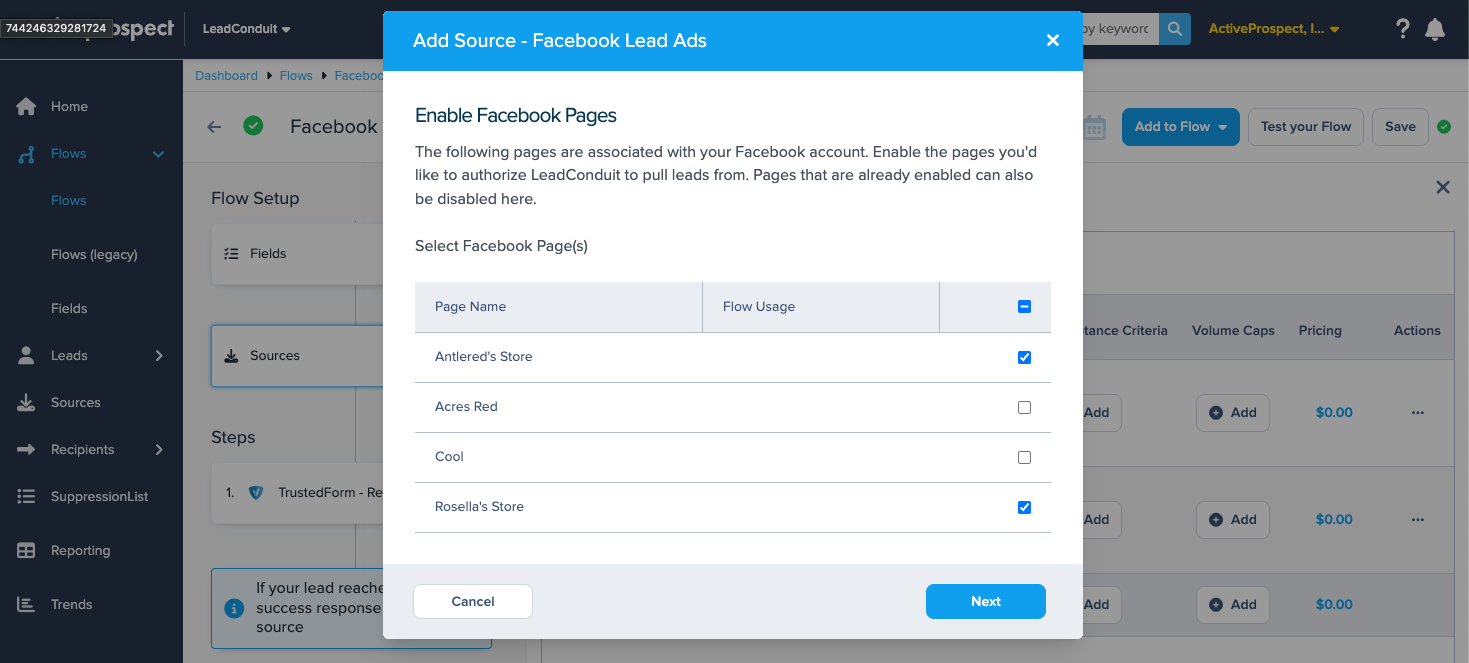The width and height of the screenshot is (1469, 663).
Task: Click the Trends chart icon
Action: pyautogui.click(x=27, y=605)
